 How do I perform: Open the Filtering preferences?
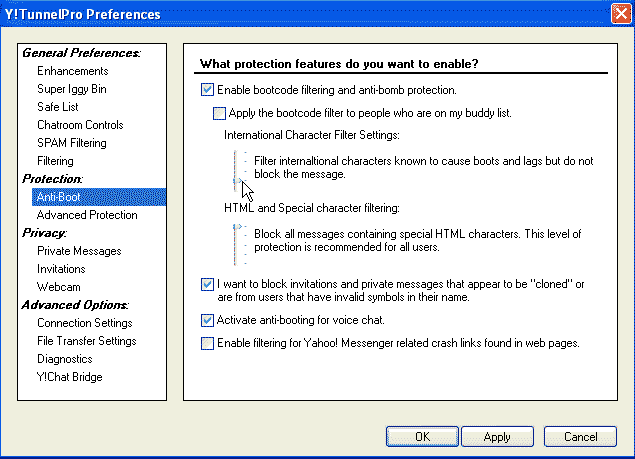point(55,161)
